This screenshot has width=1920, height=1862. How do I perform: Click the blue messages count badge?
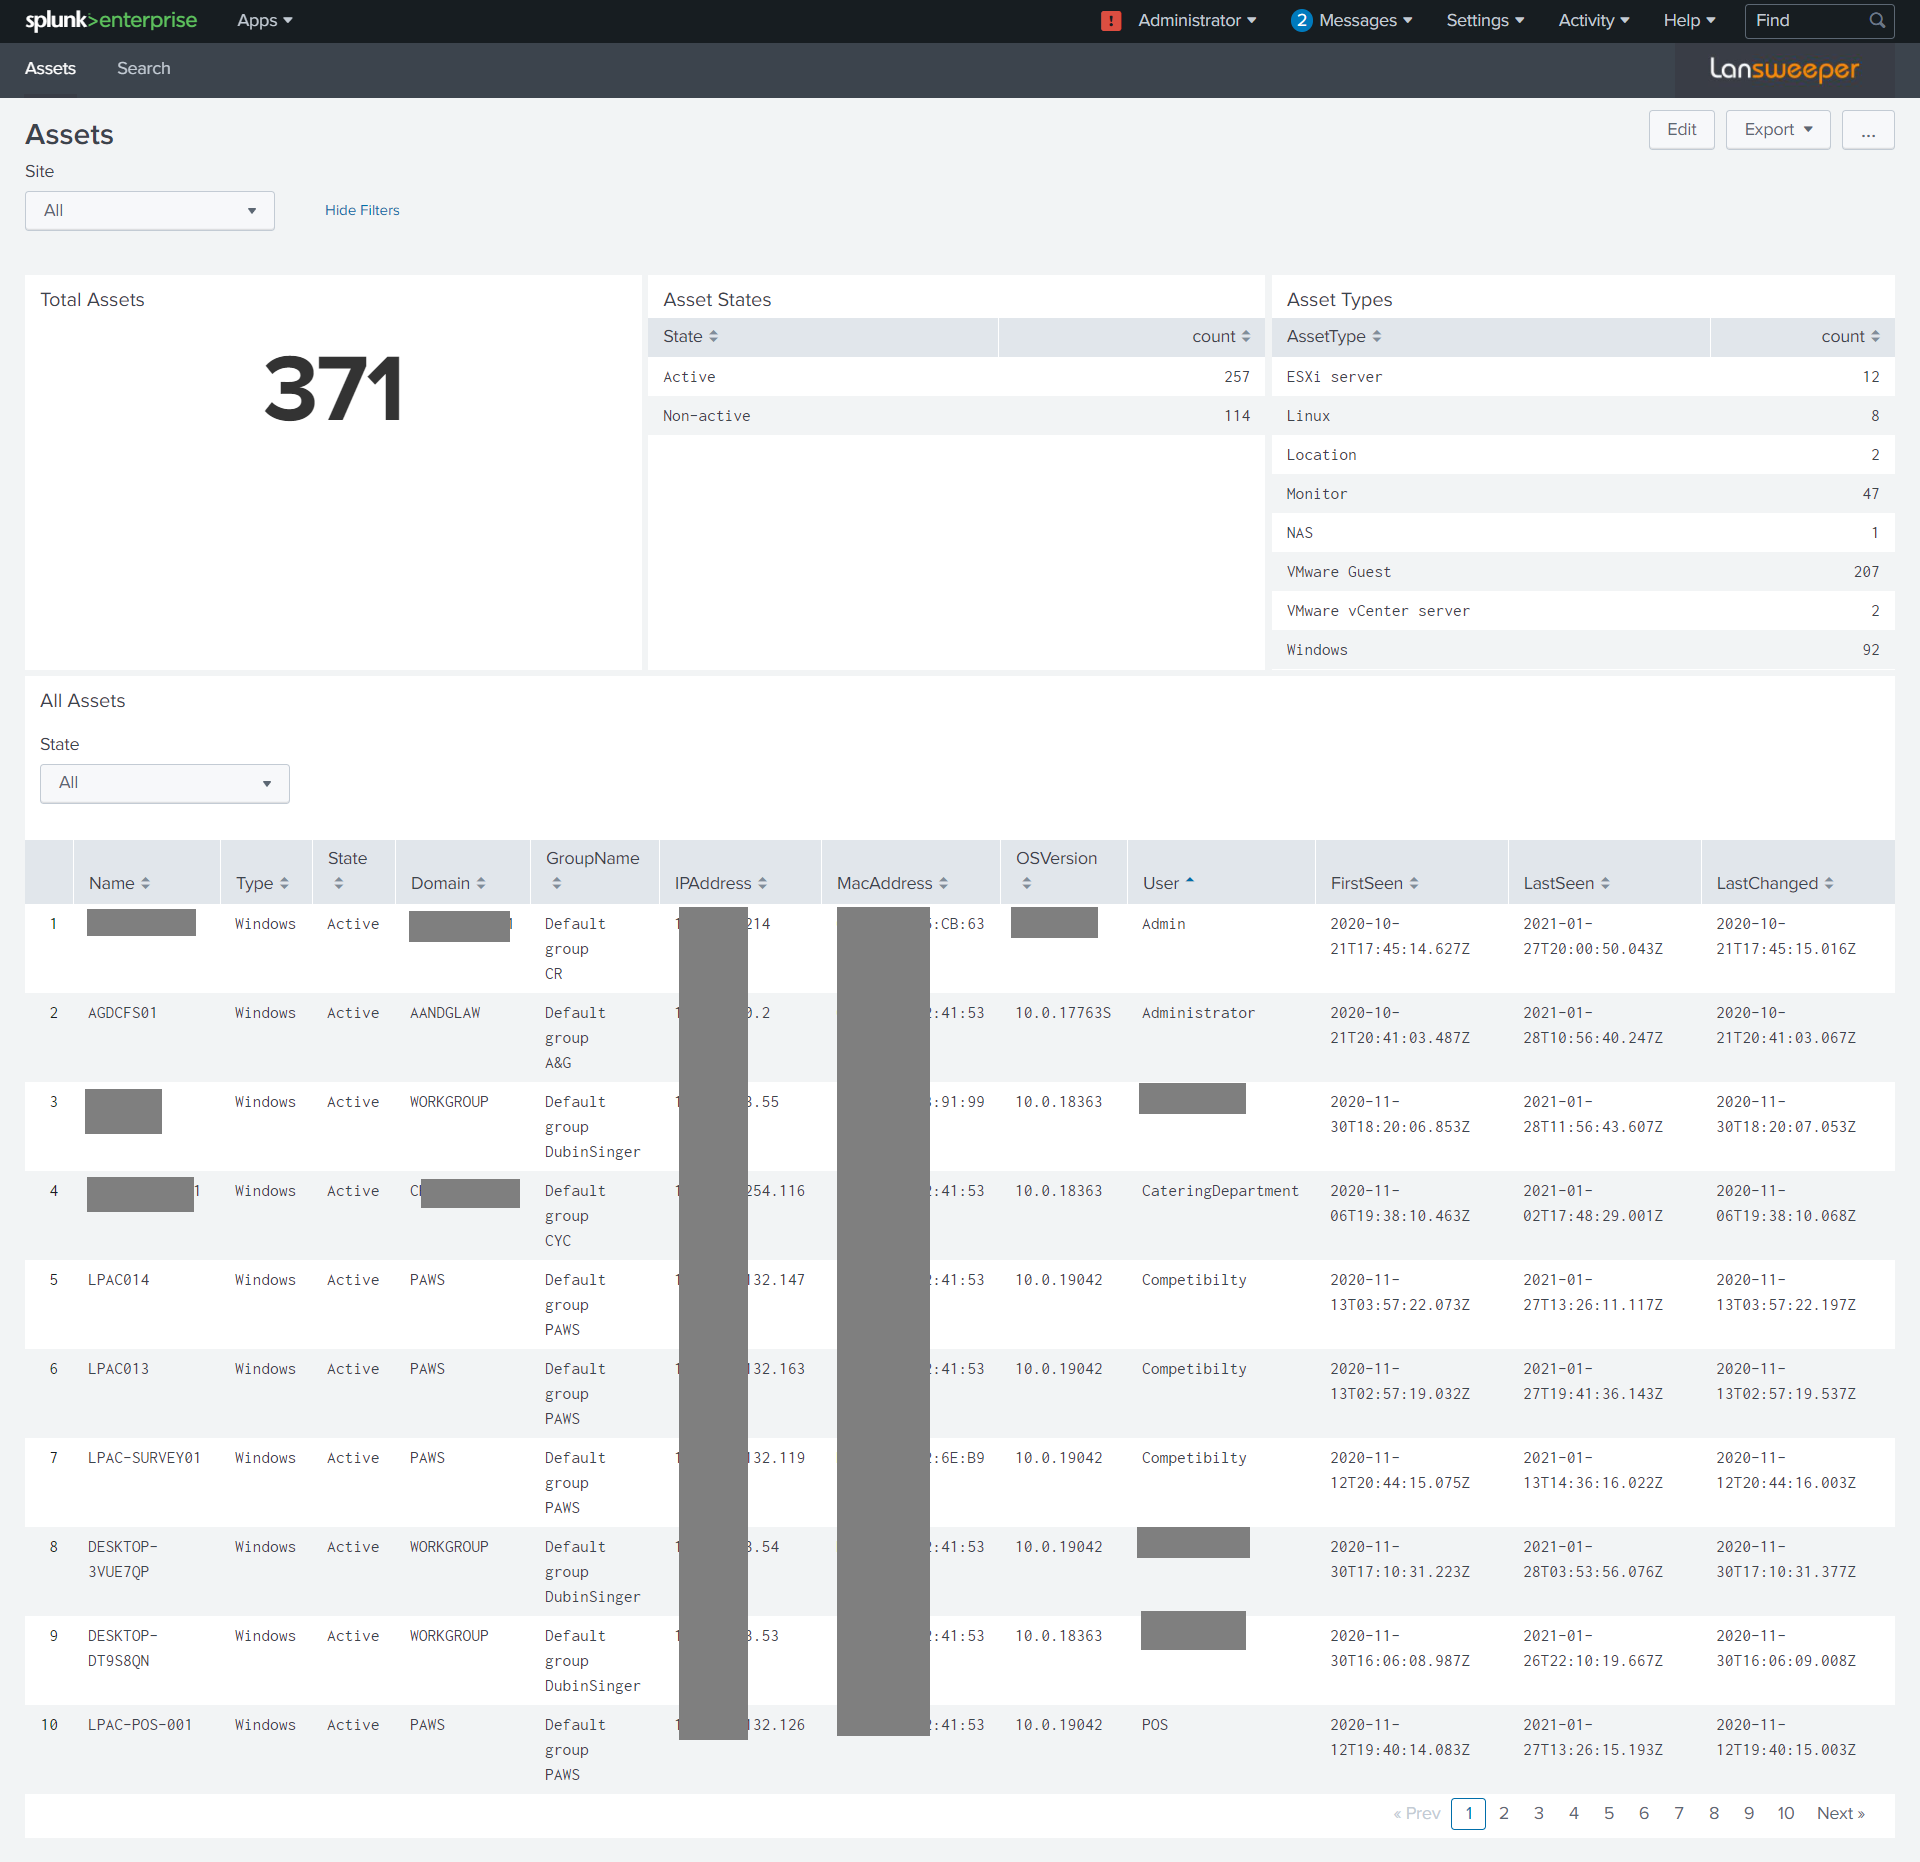coord(1301,21)
